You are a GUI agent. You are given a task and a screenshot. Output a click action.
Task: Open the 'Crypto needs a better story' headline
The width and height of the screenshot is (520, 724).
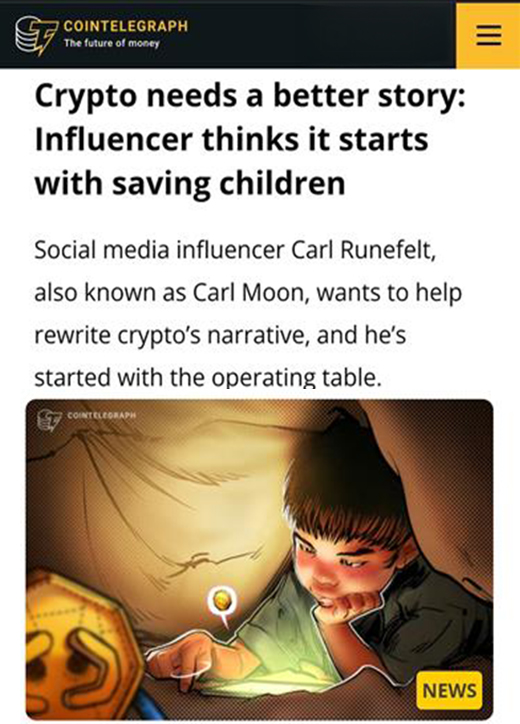coord(250,139)
